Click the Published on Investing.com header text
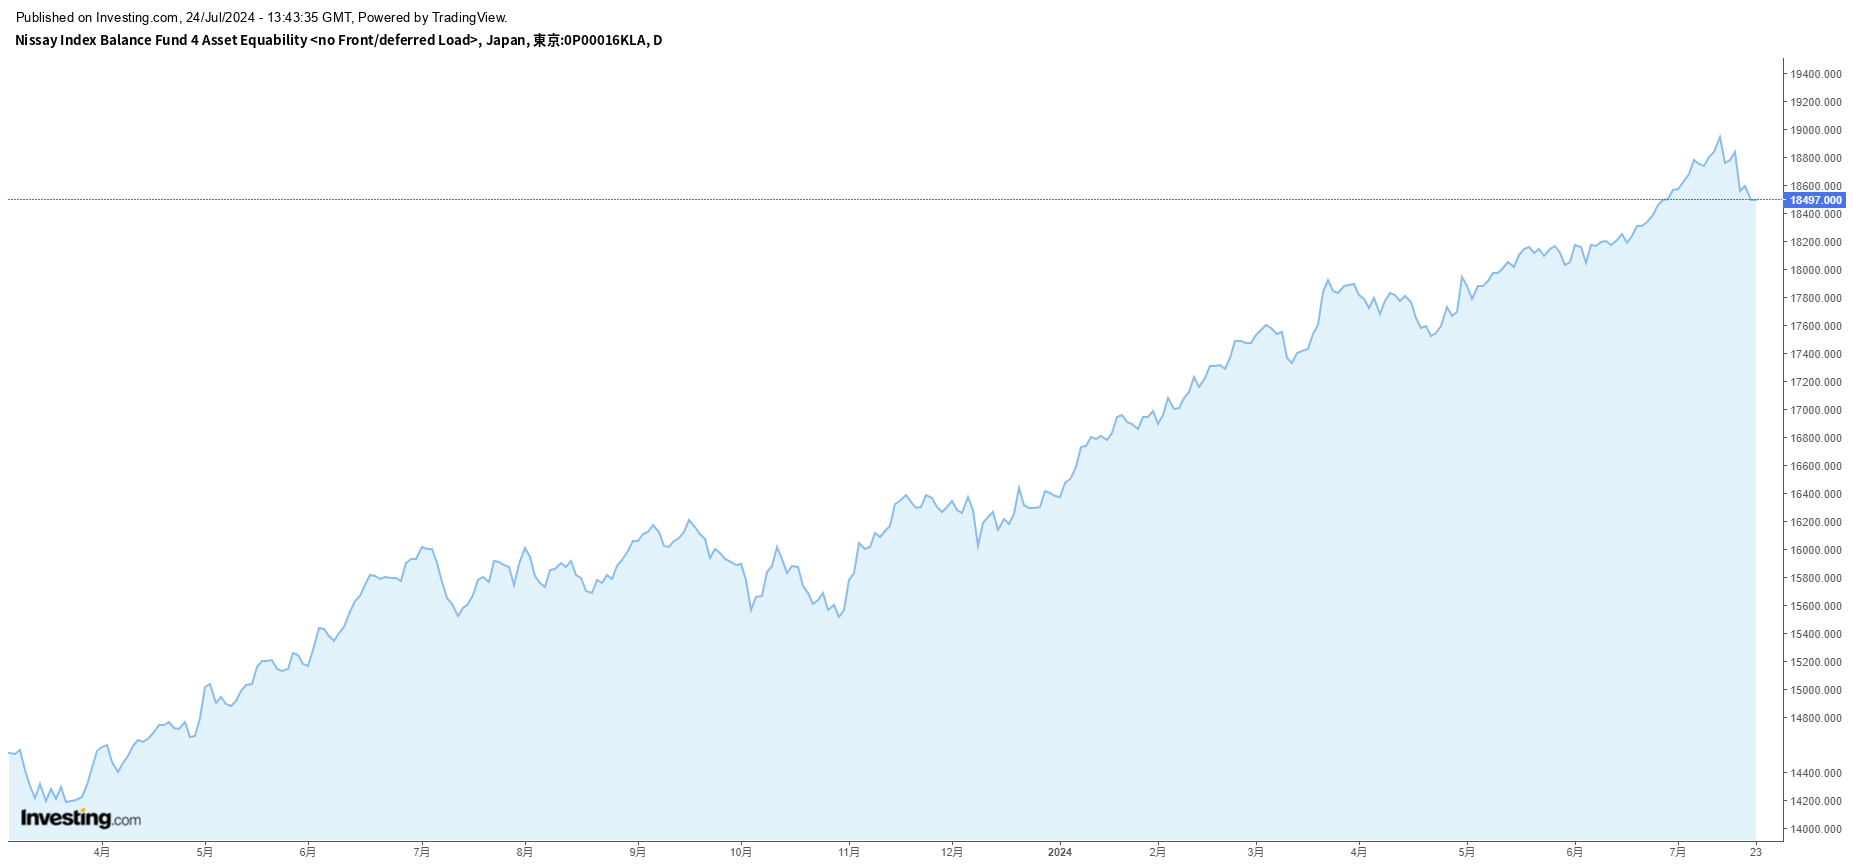This screenshot has width=1853, height=865. tap(262, 17)
